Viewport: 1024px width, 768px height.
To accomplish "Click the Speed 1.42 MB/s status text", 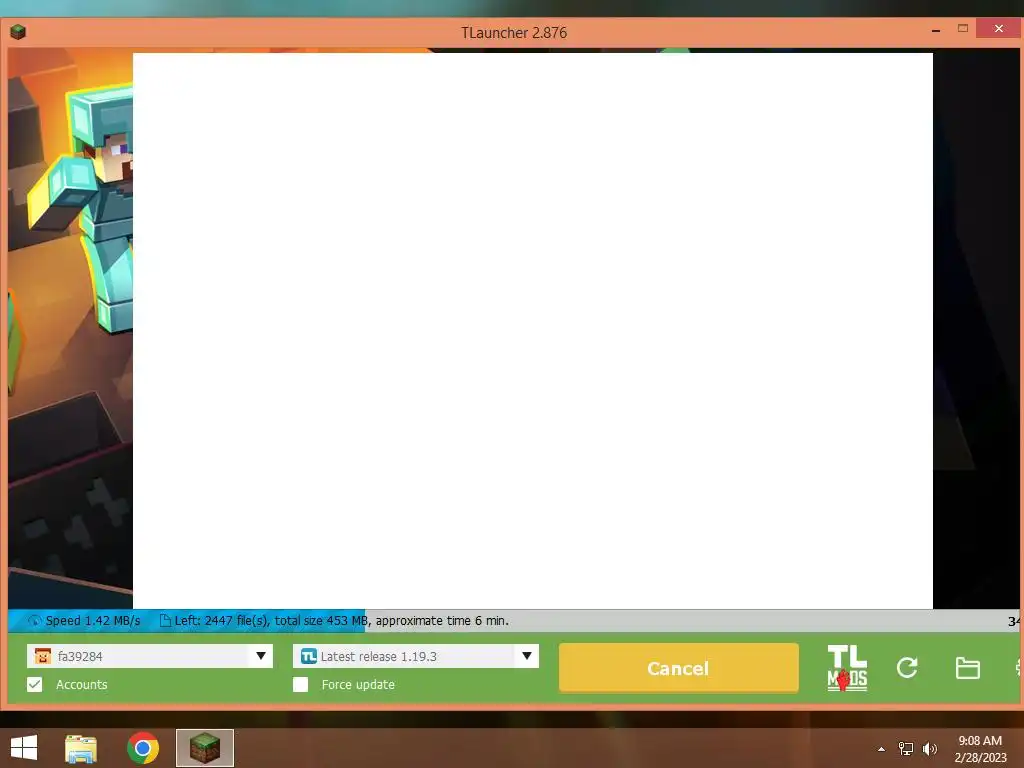I will coord(93,620).
